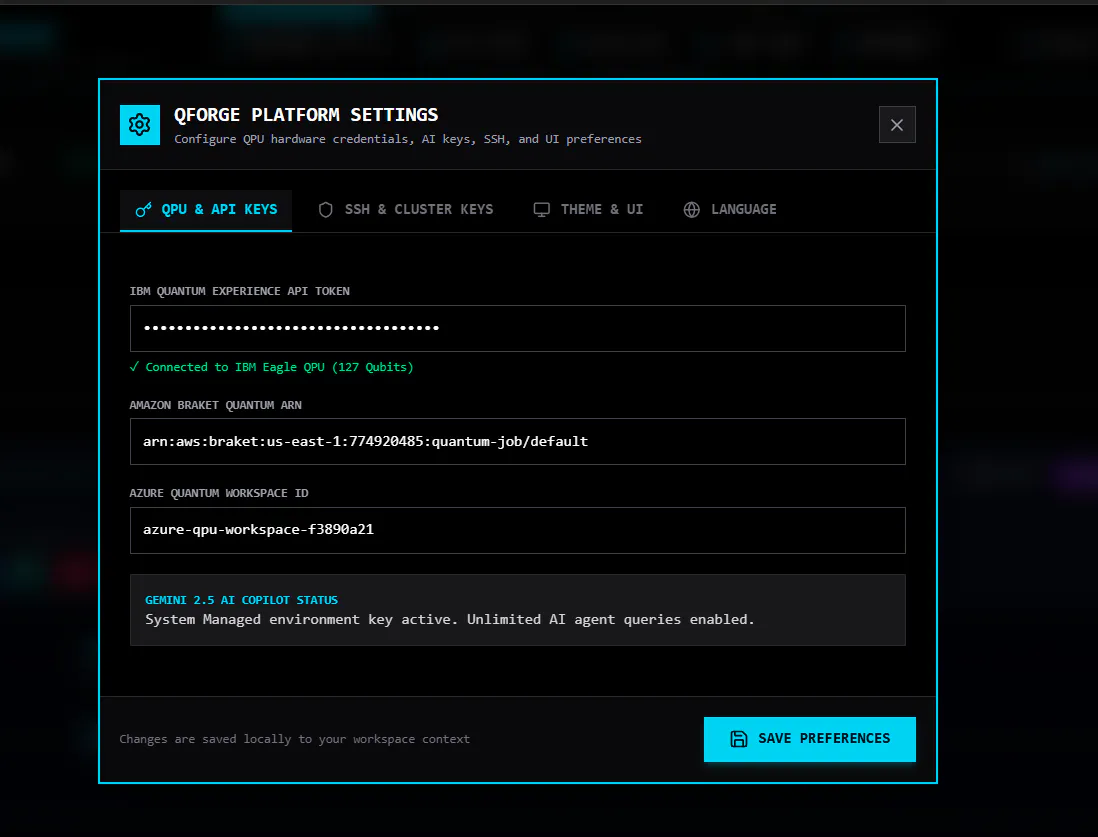Click 'QForge Platform Settings' title
The width and height of the screenshot is (1098, 837).
point(306,114)
